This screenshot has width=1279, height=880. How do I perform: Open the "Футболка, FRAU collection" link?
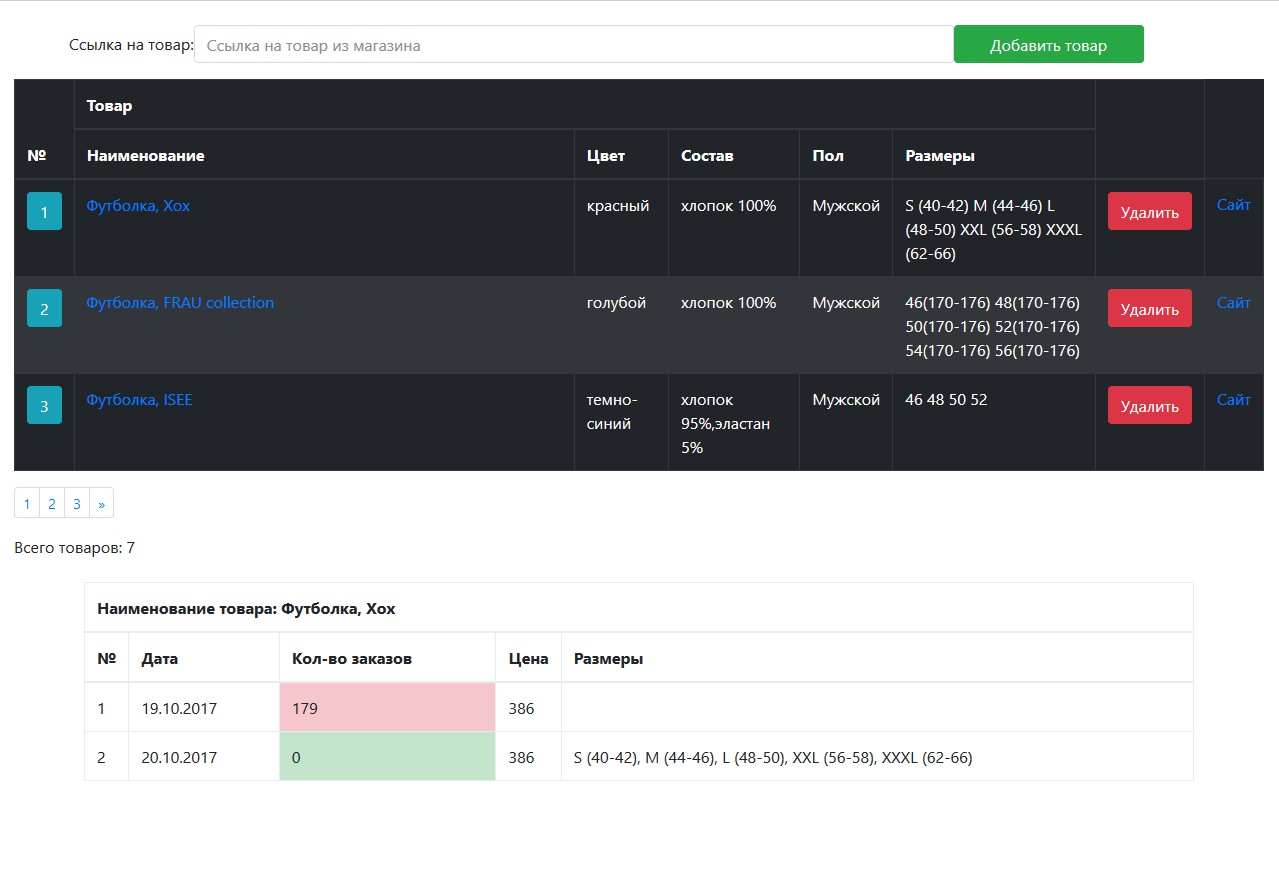click(180, 303)
